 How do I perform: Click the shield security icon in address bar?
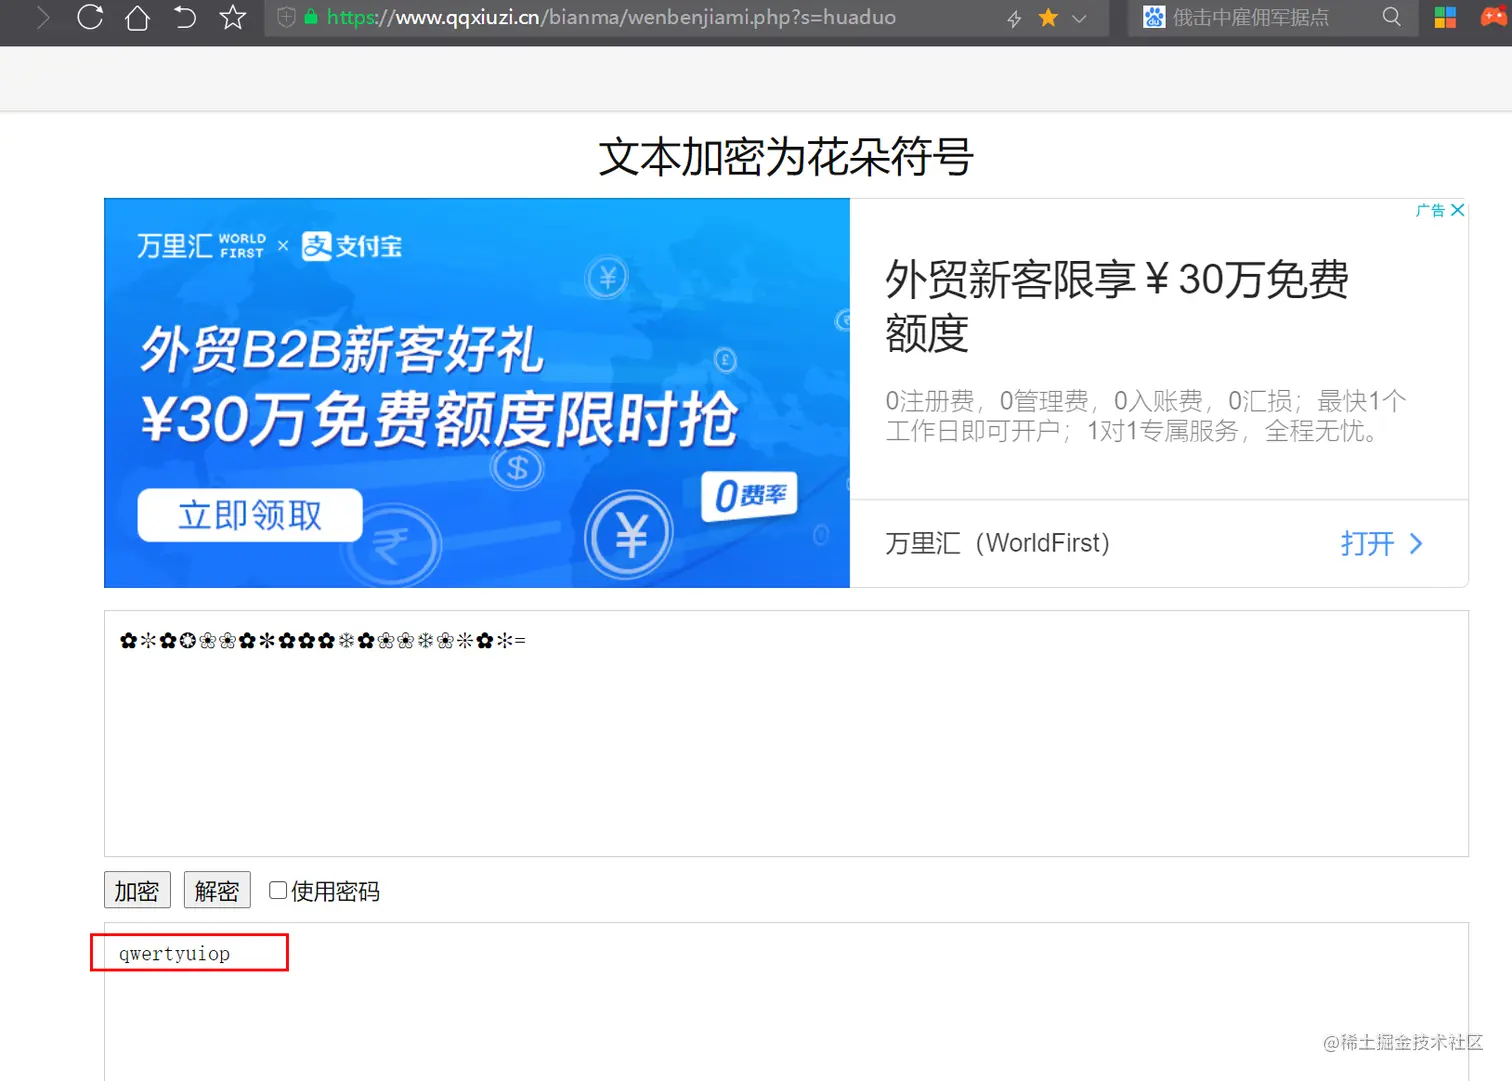[286, 17]
